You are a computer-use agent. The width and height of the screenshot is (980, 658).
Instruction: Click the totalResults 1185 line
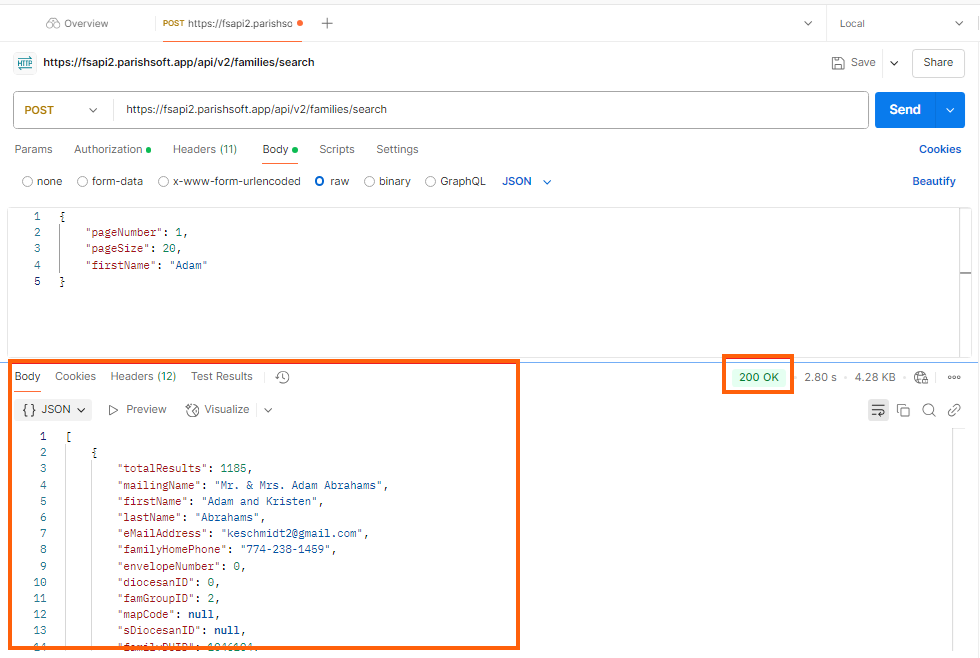(184, 468)
